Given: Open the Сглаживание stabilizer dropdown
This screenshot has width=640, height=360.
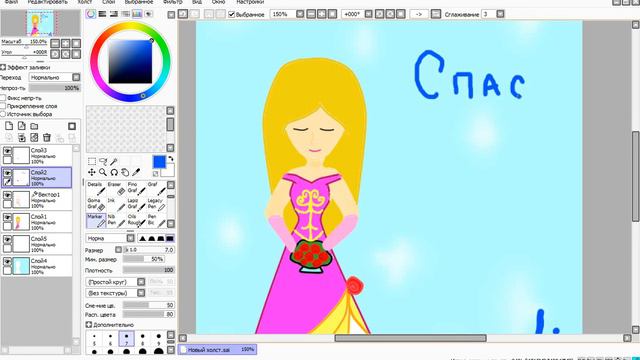Looking at the screenshot, I should (x=500, y=14).
